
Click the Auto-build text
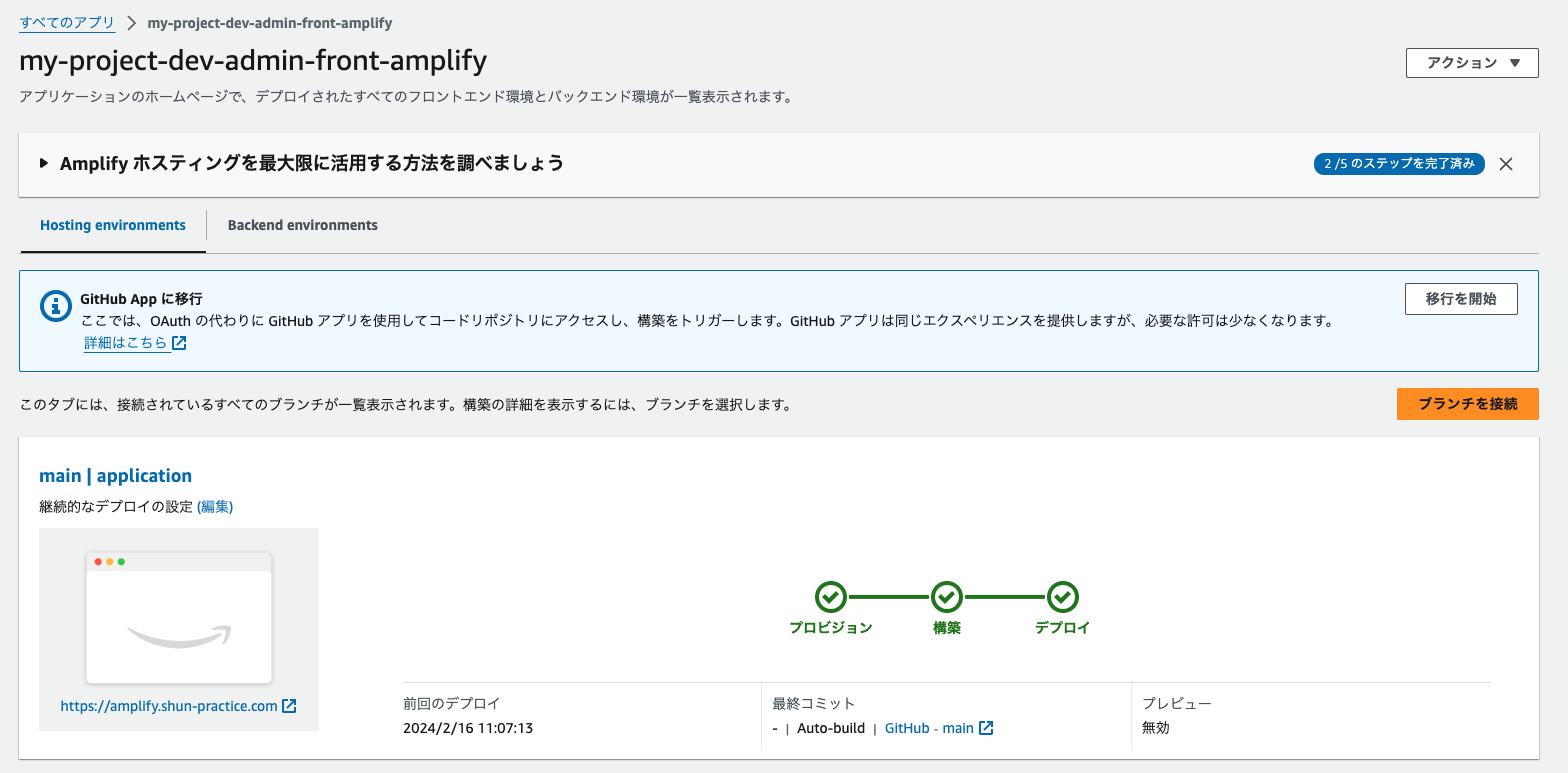coord(831,728)
